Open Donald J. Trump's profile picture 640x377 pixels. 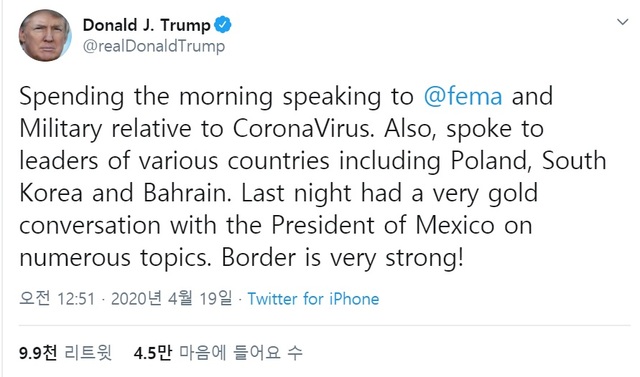(x=45, y=35)
